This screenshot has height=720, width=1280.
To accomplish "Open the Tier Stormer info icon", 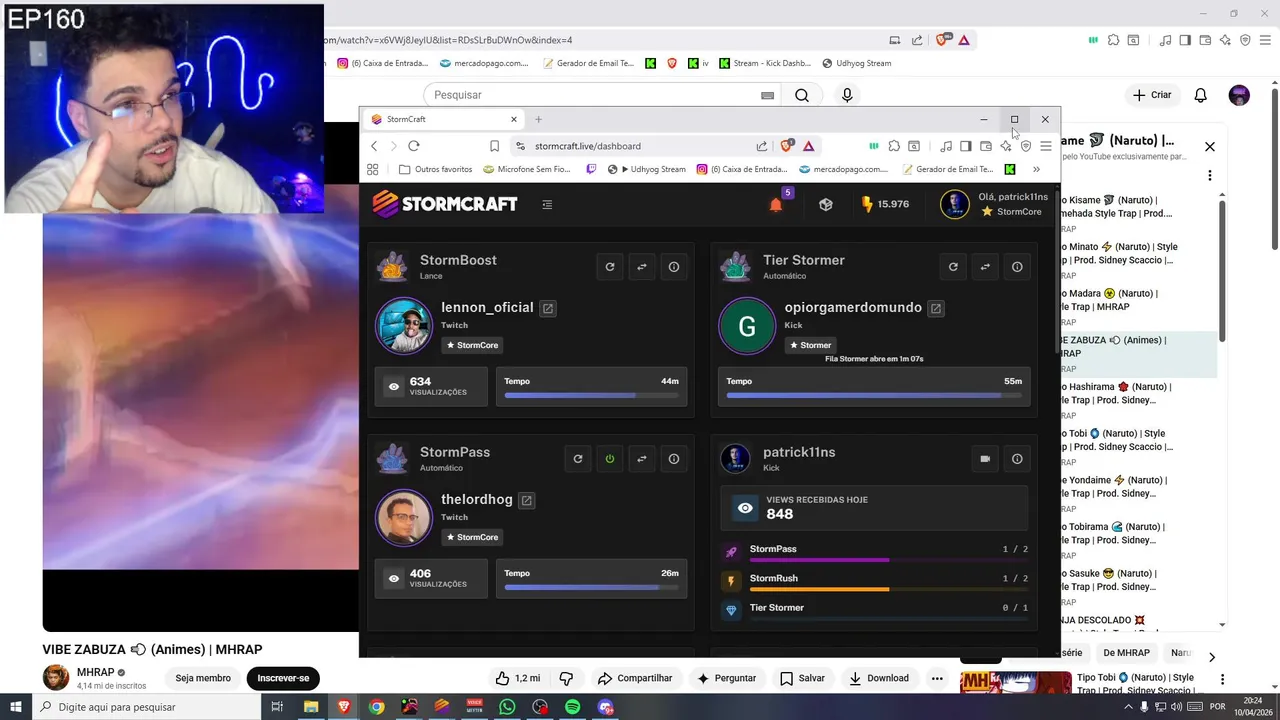I will pos(1017,267).
